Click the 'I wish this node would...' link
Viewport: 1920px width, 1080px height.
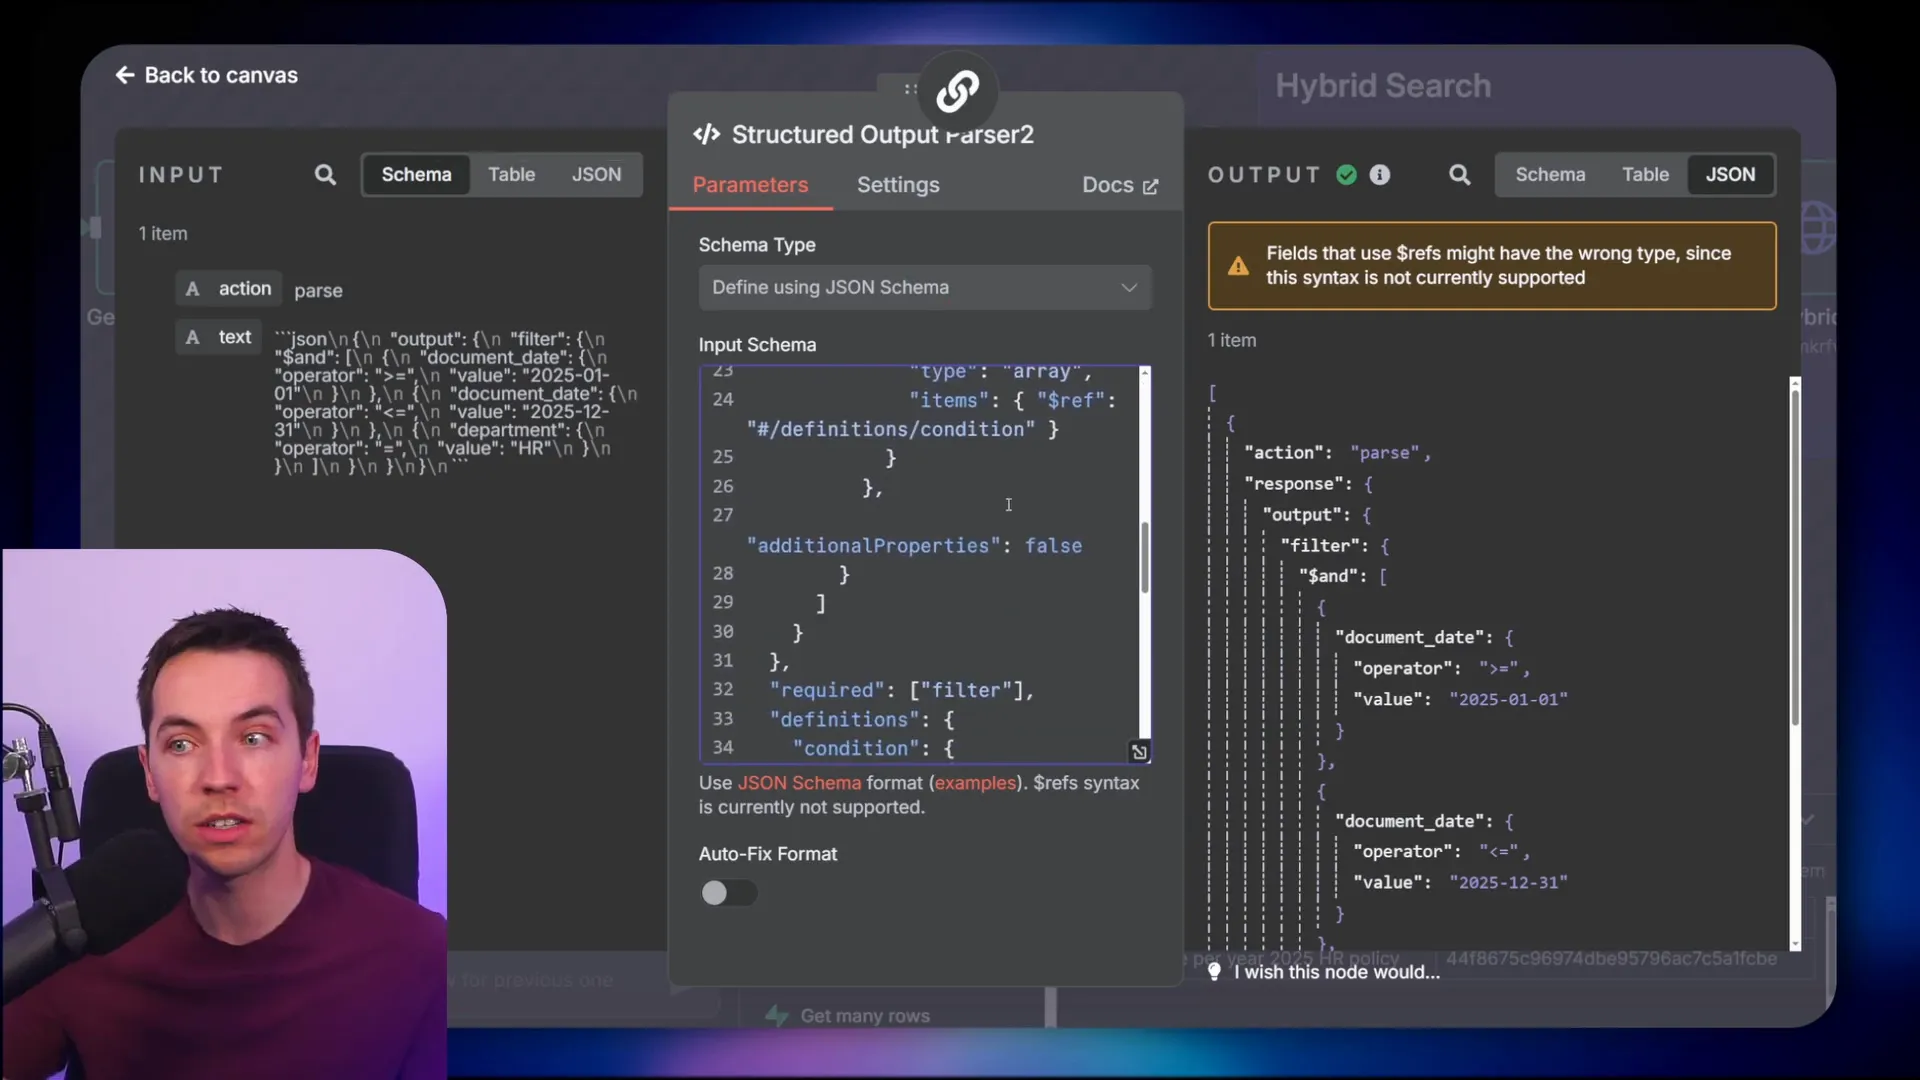point(1336,972)
